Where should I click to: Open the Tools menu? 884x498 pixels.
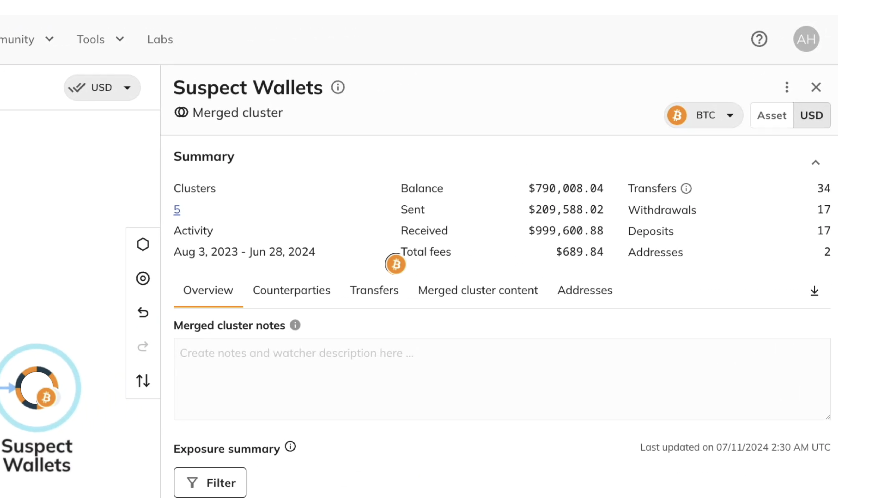pyautogui.click(x=100, y=39)
